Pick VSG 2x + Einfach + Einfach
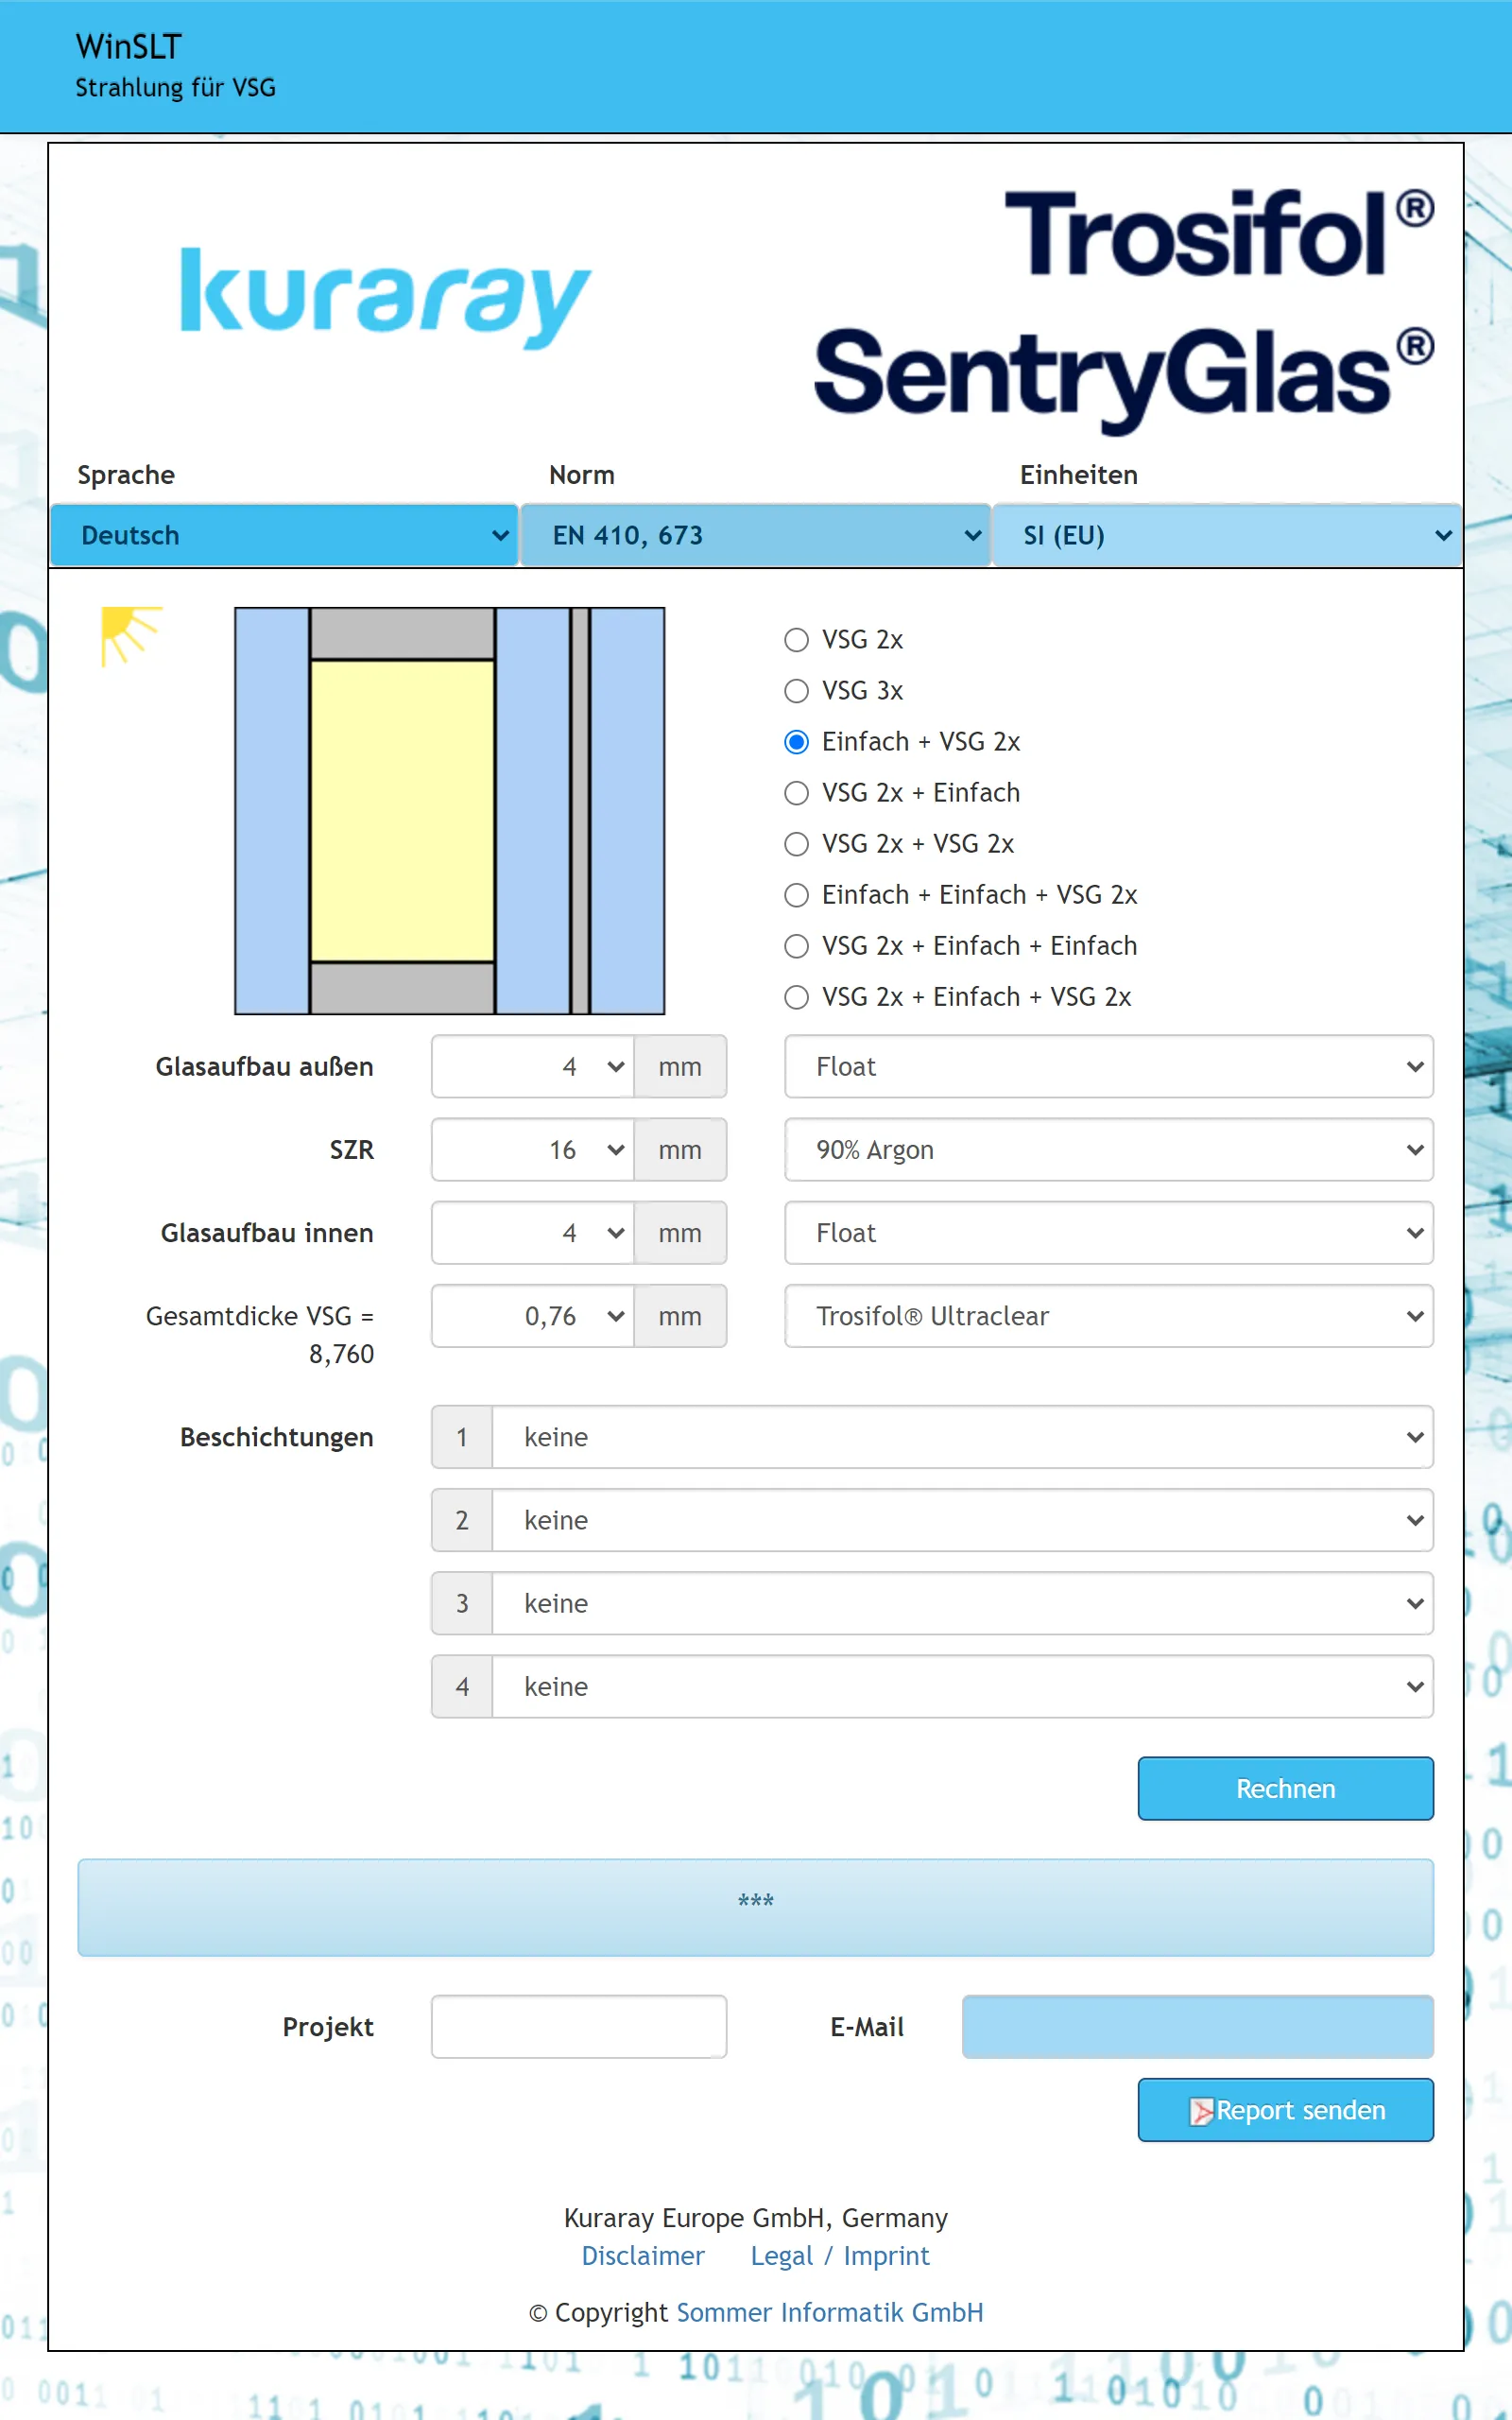Image resolution: width=1512 pixels, height=2420 pixels. tap(796, 946)
